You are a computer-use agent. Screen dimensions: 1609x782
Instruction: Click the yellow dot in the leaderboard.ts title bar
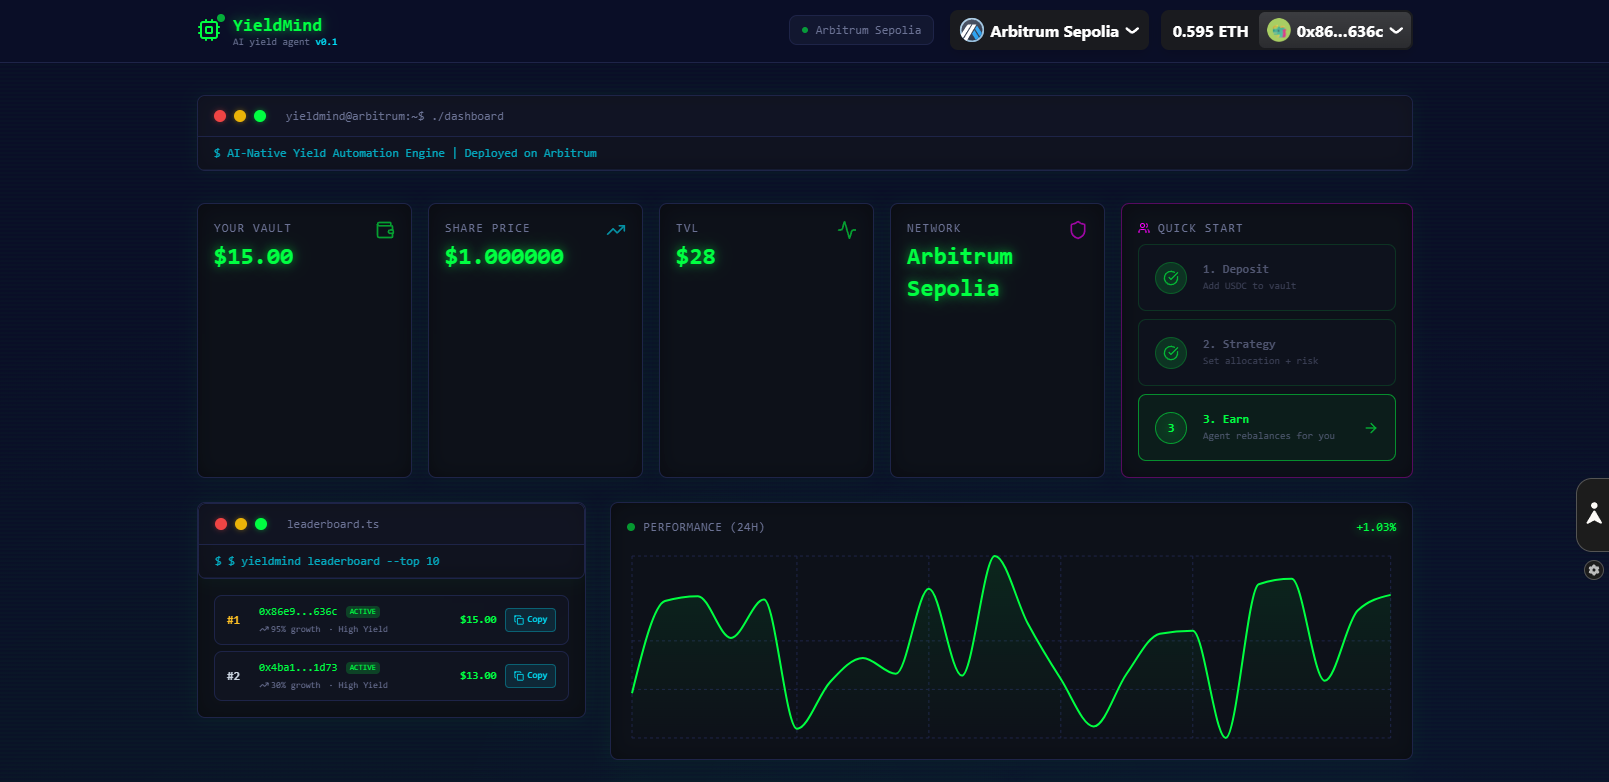pos(241,524)
